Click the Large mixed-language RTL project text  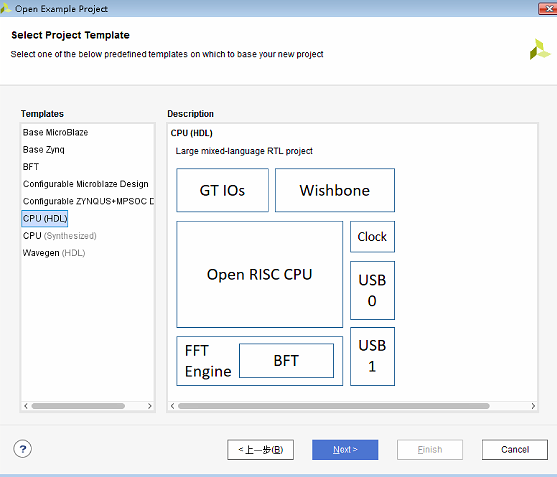(x=244, y=151)
